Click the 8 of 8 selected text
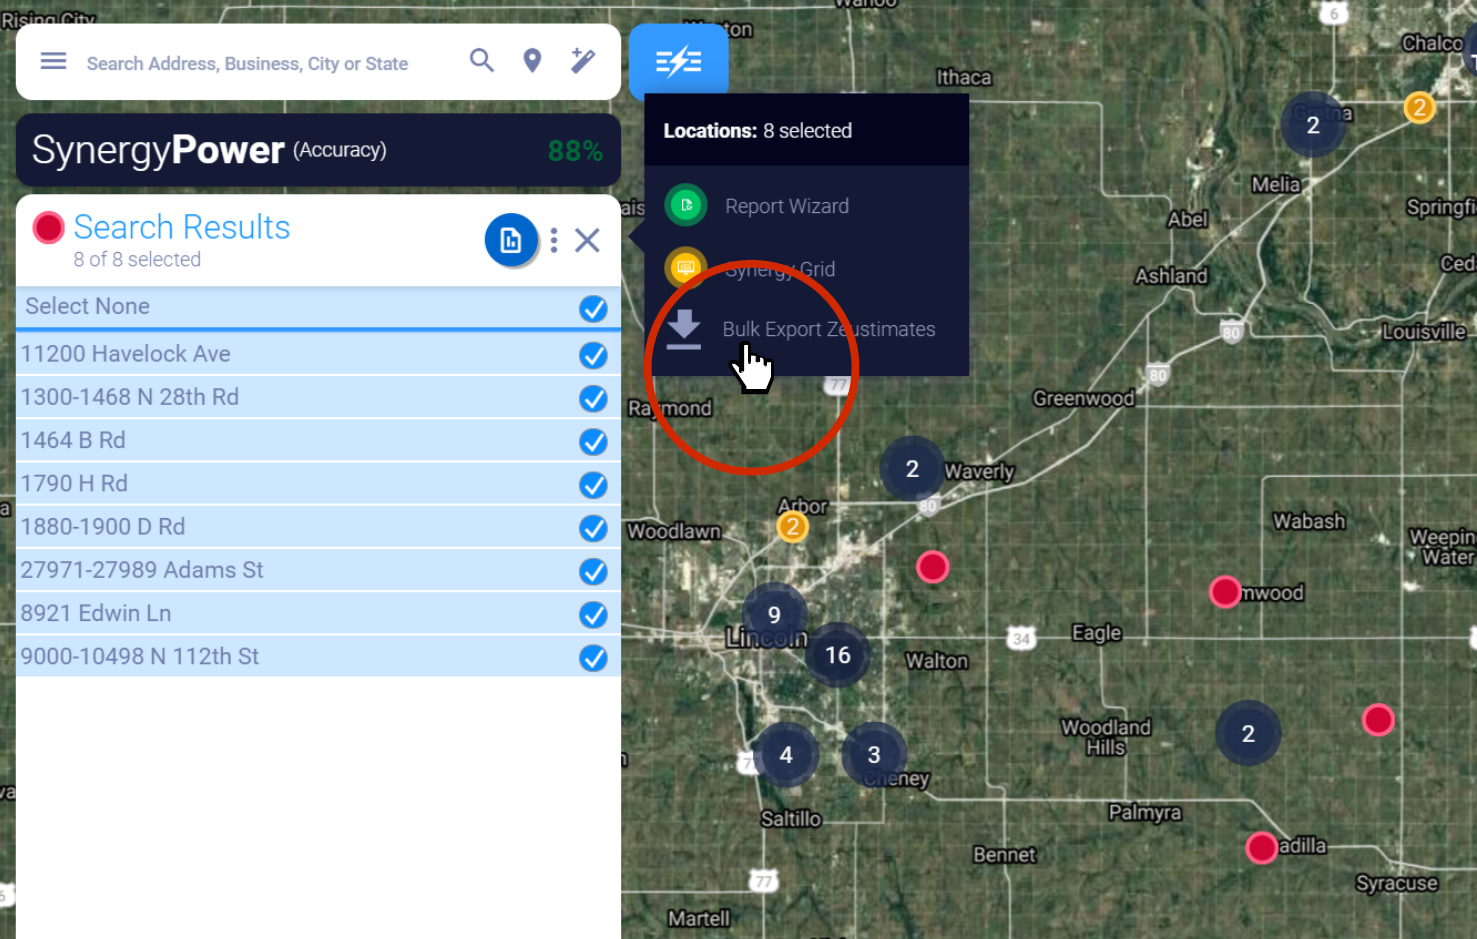Screen dimensions: 1477x939 point(137,259)
